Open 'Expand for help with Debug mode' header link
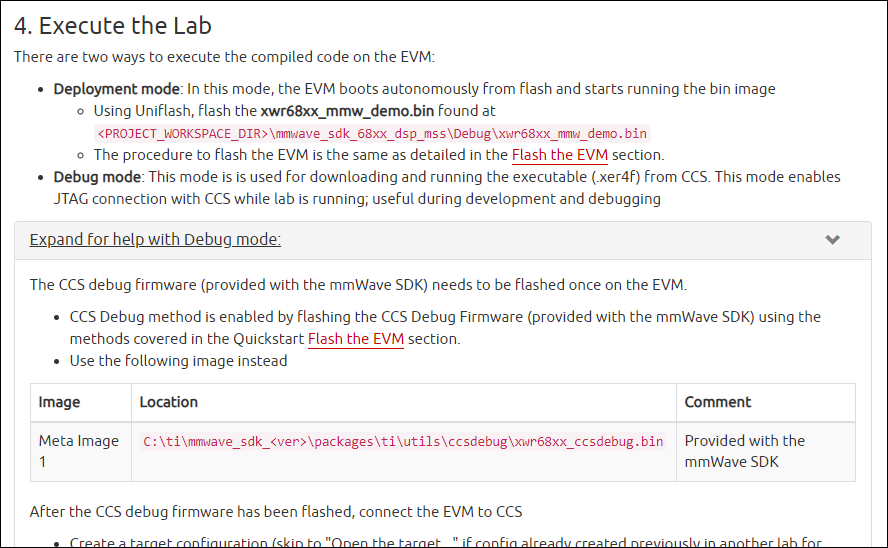Screen dimensions: 888x548 [155, 239]
